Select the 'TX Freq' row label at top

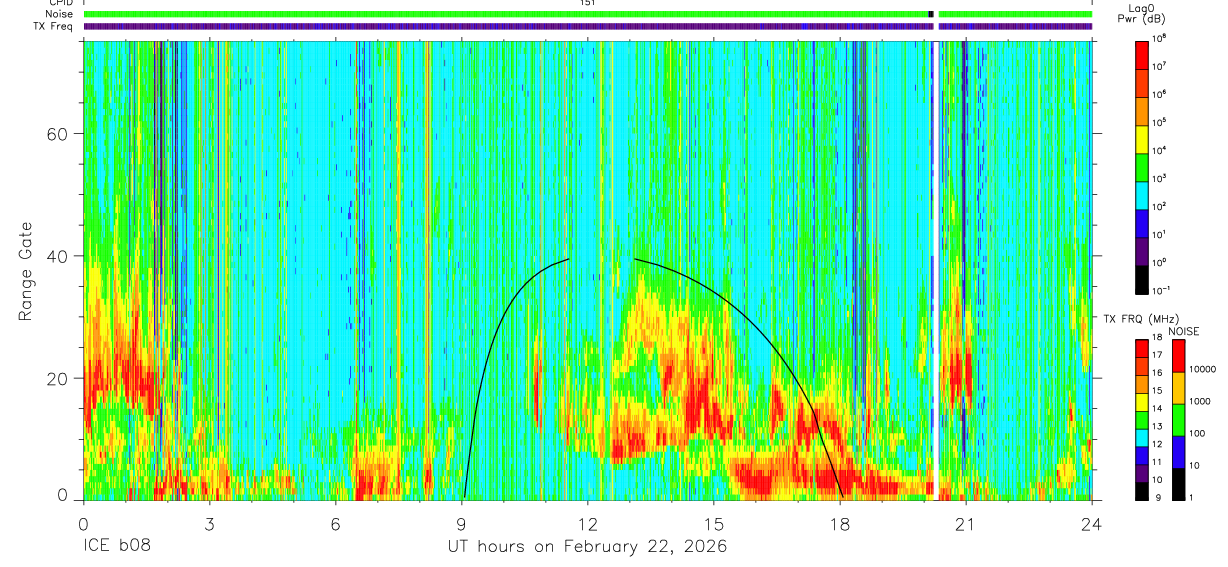coord(54,26)
